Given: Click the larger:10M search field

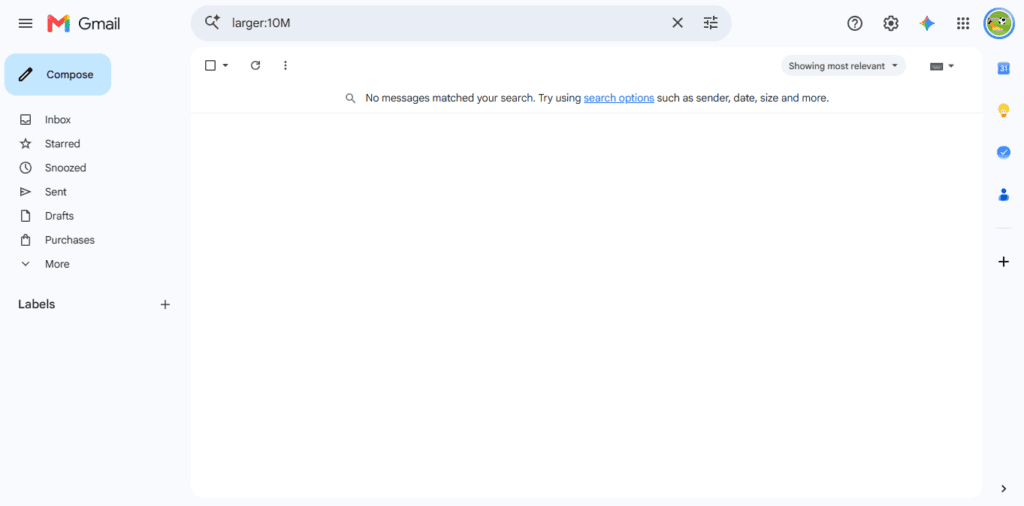Looking at the screenshot, I should pyautogui.click(x=447, y=24).
